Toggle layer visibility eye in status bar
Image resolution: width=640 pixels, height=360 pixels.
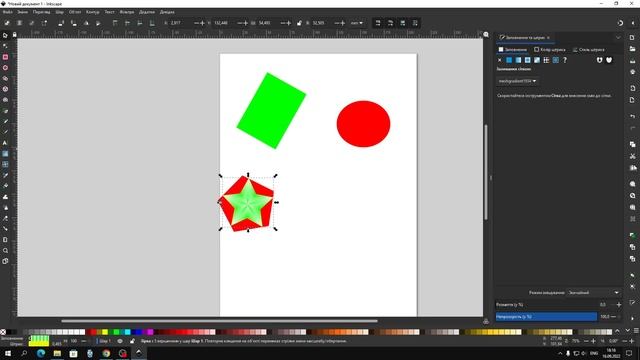[x=120, y=341]
